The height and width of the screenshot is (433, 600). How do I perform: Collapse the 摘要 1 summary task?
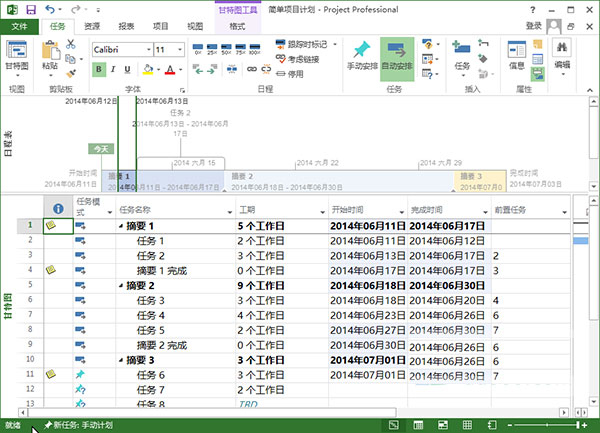coord(121,226)
